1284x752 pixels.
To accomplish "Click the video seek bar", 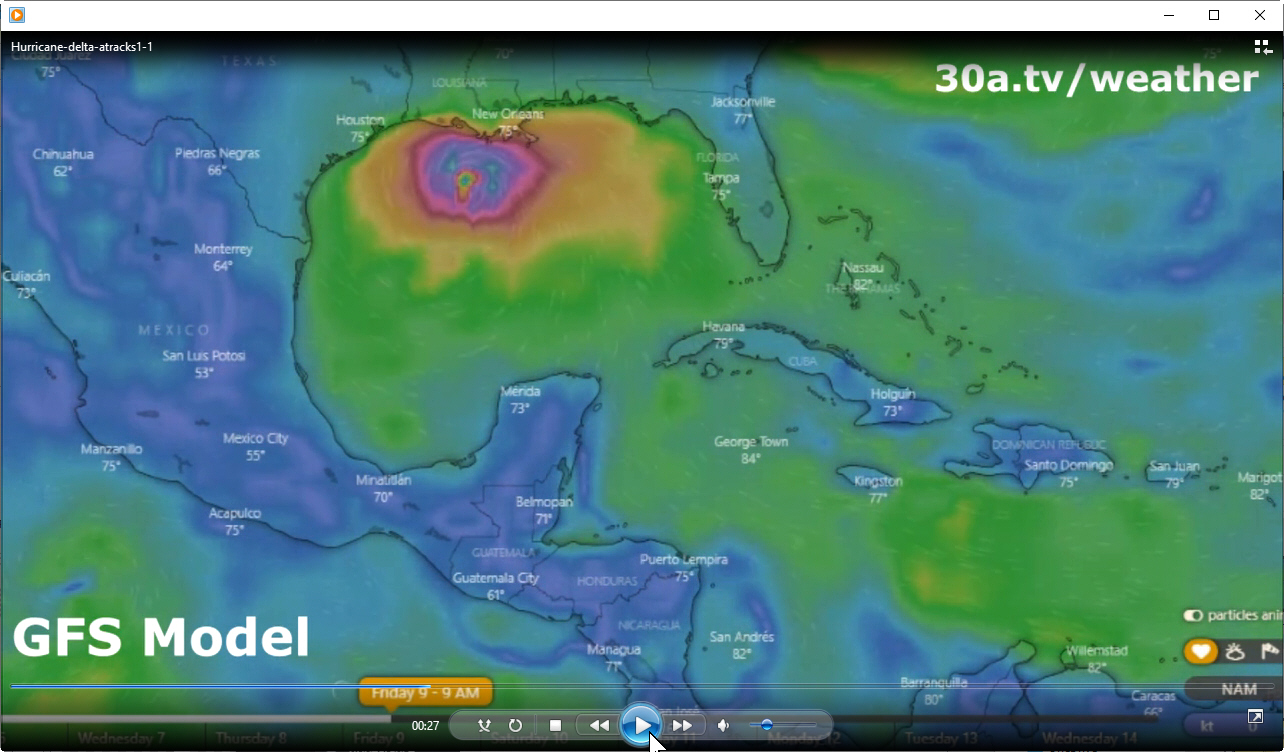I will pos(640,686).
